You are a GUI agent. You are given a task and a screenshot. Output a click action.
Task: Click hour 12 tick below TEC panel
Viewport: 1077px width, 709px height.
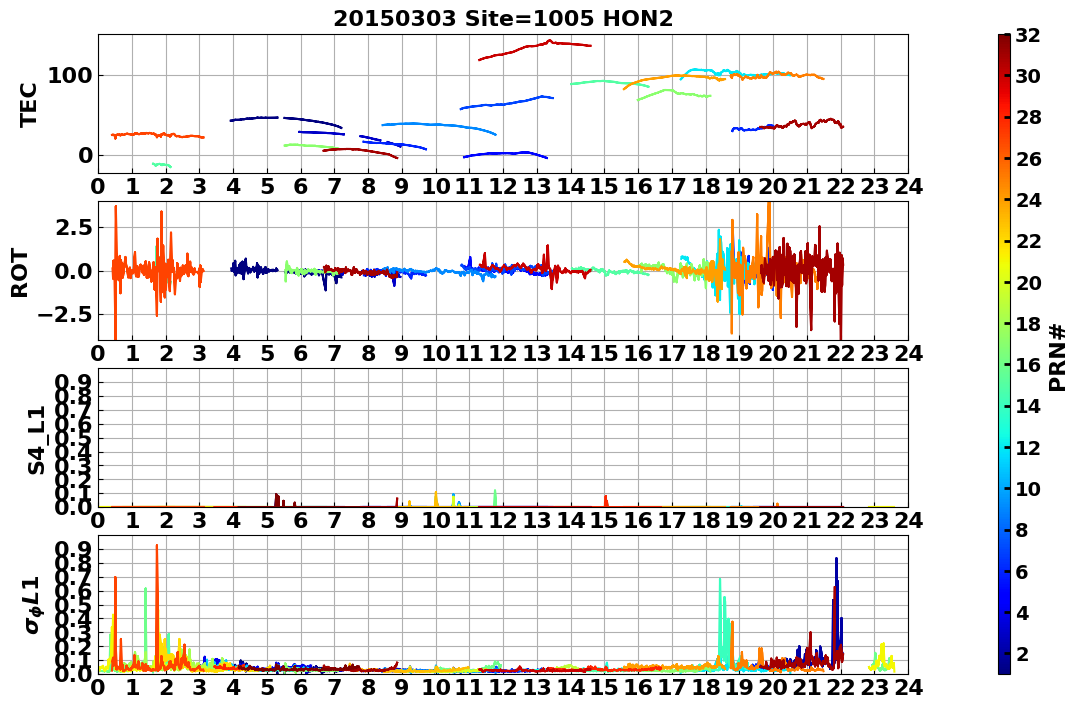pos(503,186)
